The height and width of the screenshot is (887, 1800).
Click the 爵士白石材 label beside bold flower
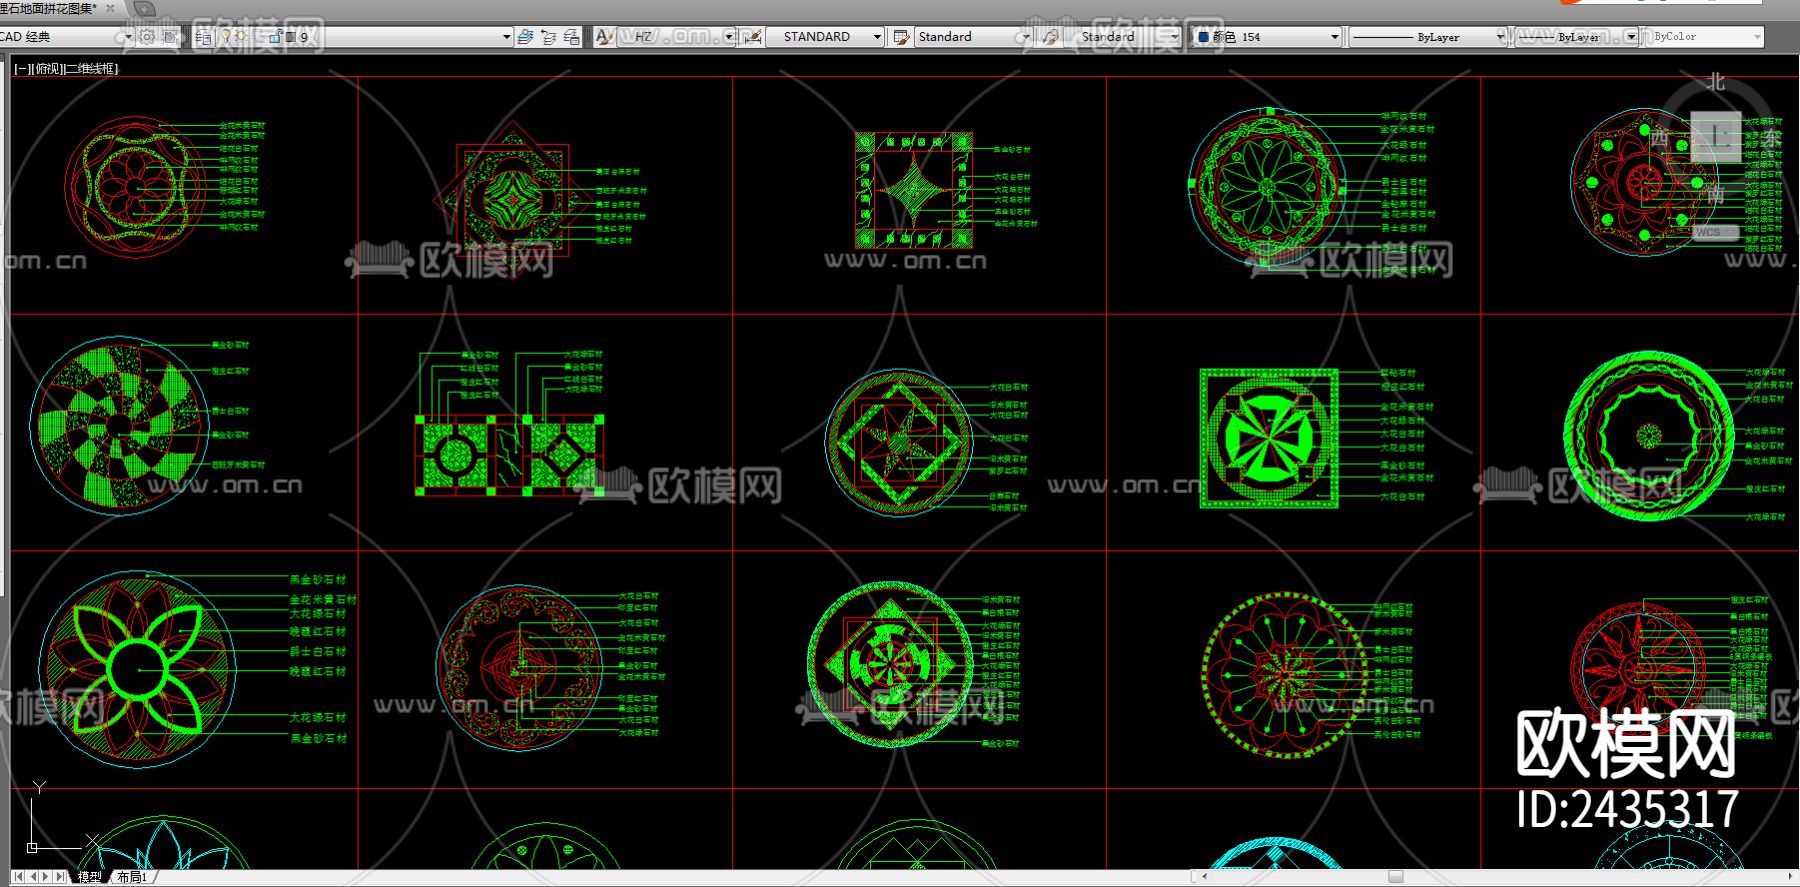[318, 652]
